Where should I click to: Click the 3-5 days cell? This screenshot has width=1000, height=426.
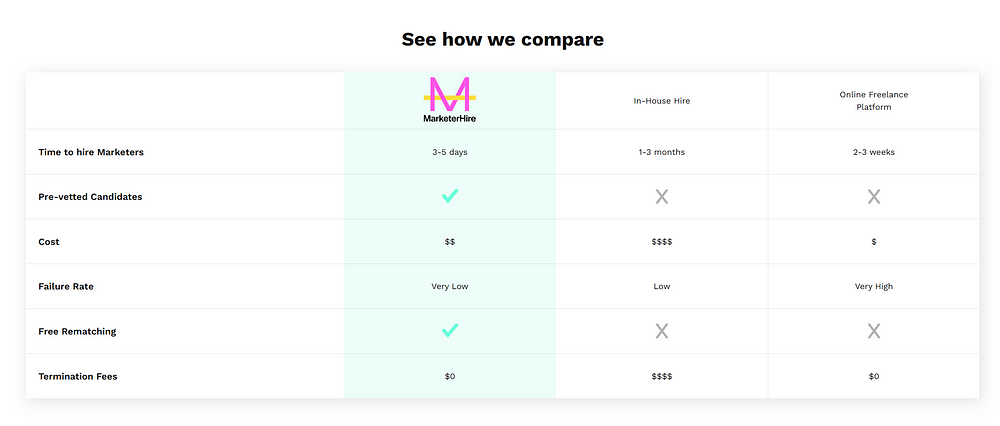tap(450, 152)
